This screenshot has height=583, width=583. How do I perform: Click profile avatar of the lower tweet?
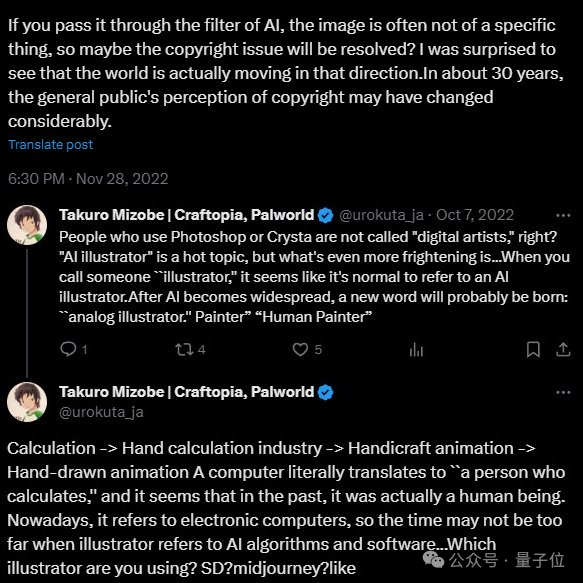pyautogui.click(x=27, y=402)
